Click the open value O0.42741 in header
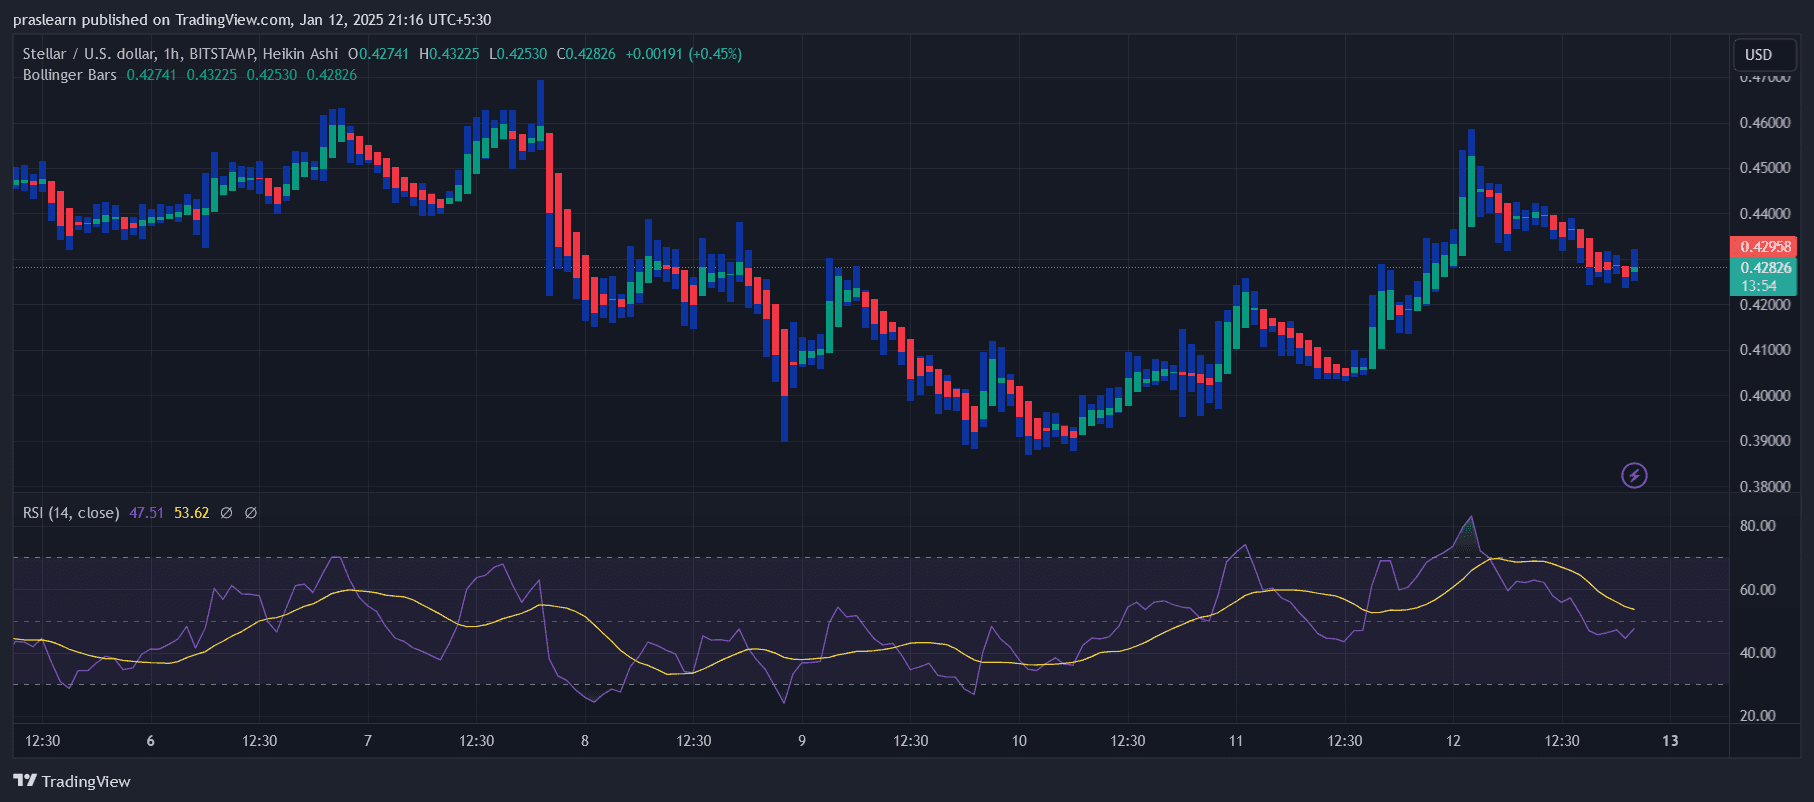The width and height of the screenshot is (1814, 802). pos(379,54)
